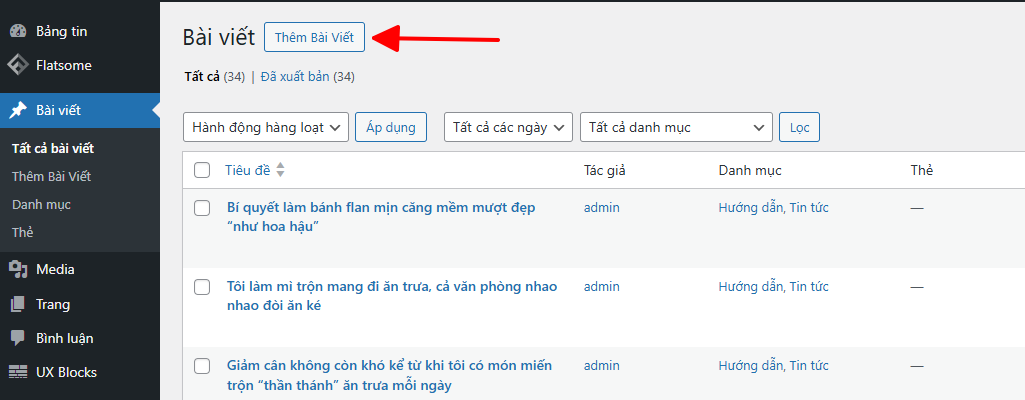Open Thẻ in the sidebar submenu
Viewport: 1025px width, 400px height.
pyautogui.click(x=22, y=232)
